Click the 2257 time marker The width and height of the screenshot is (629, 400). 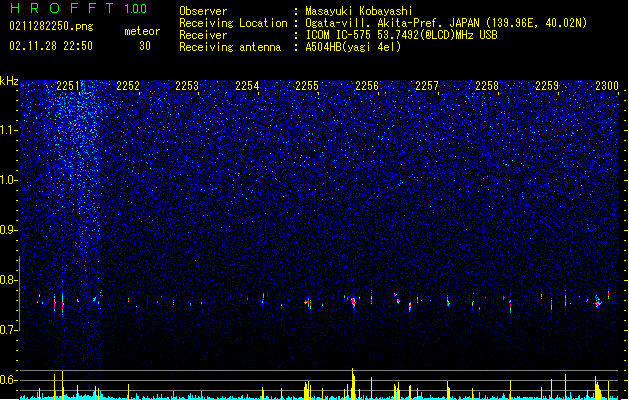click(x=427, y=86)
